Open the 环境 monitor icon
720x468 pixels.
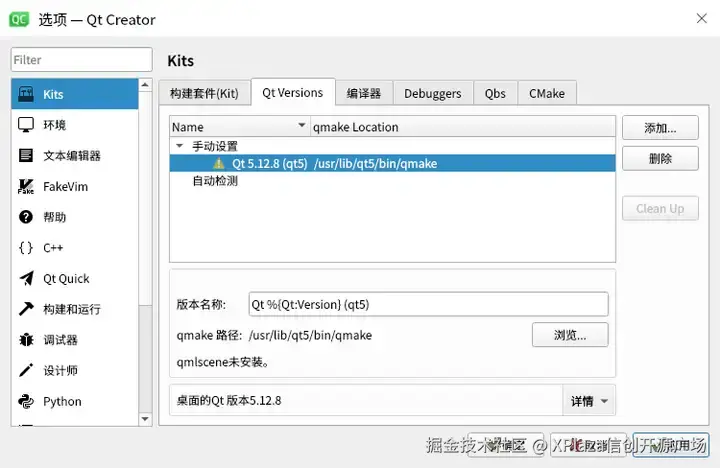coord(26,124)
